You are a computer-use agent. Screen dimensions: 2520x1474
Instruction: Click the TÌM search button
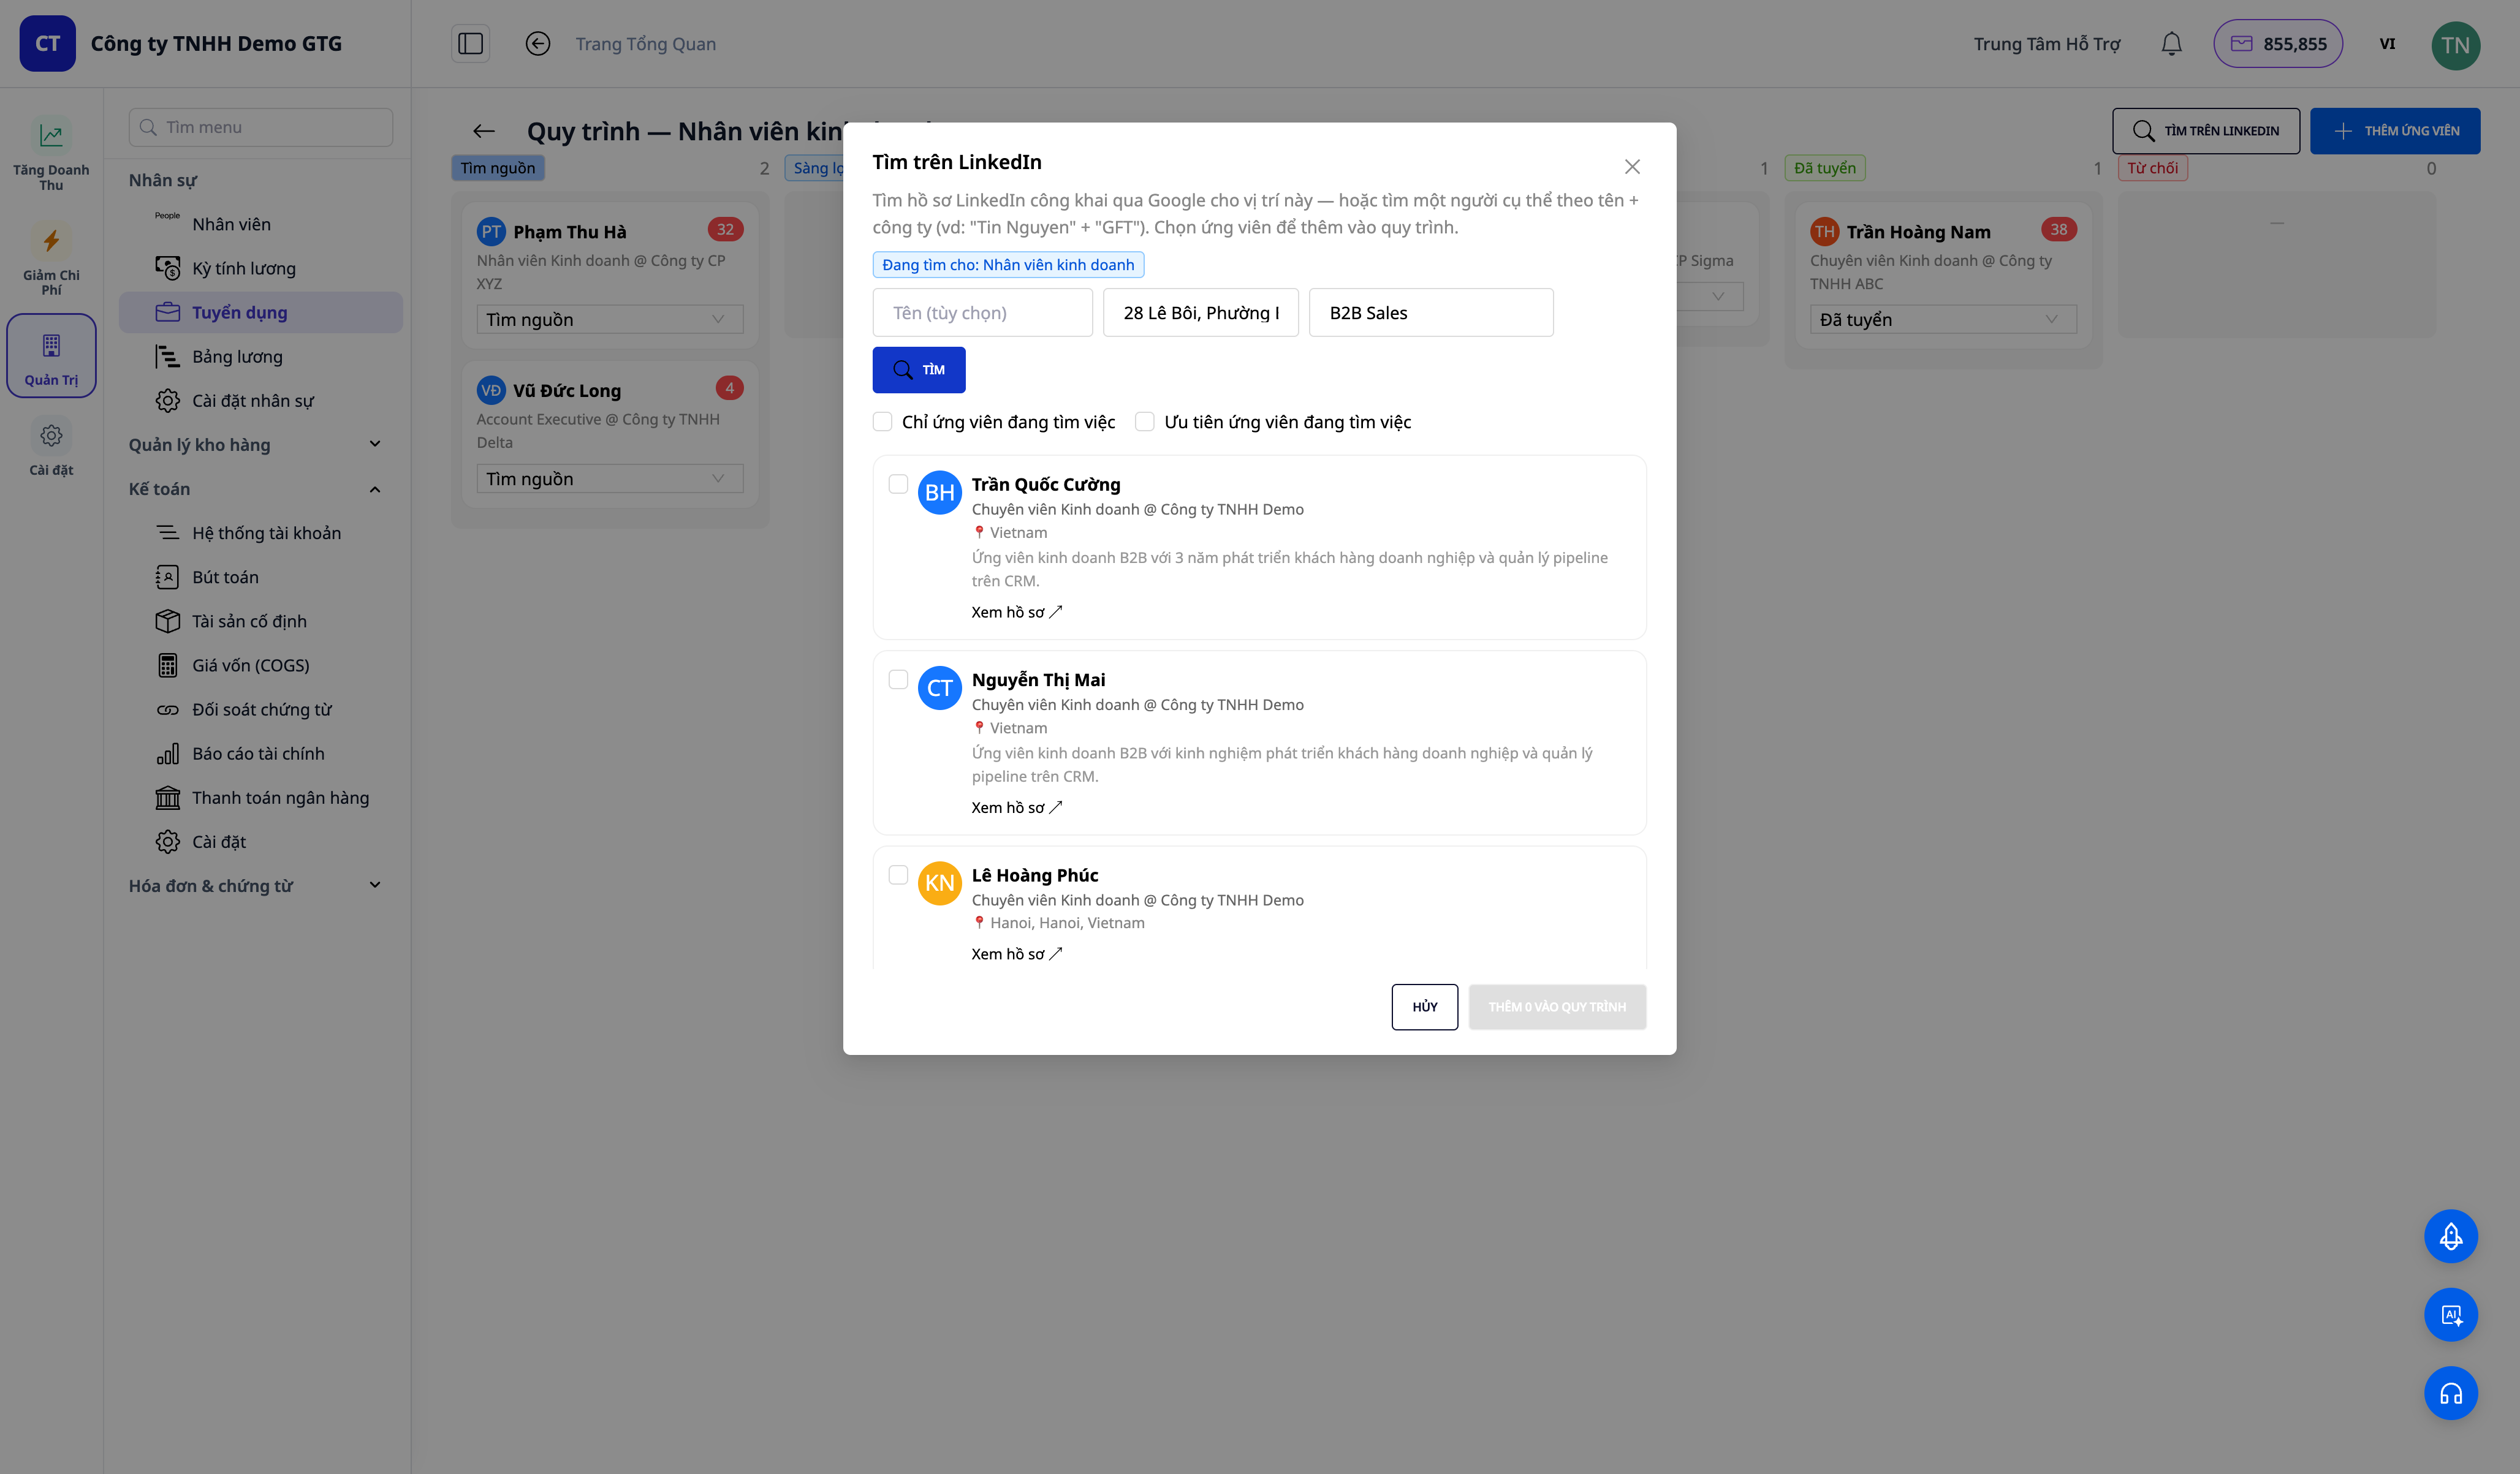918,370
